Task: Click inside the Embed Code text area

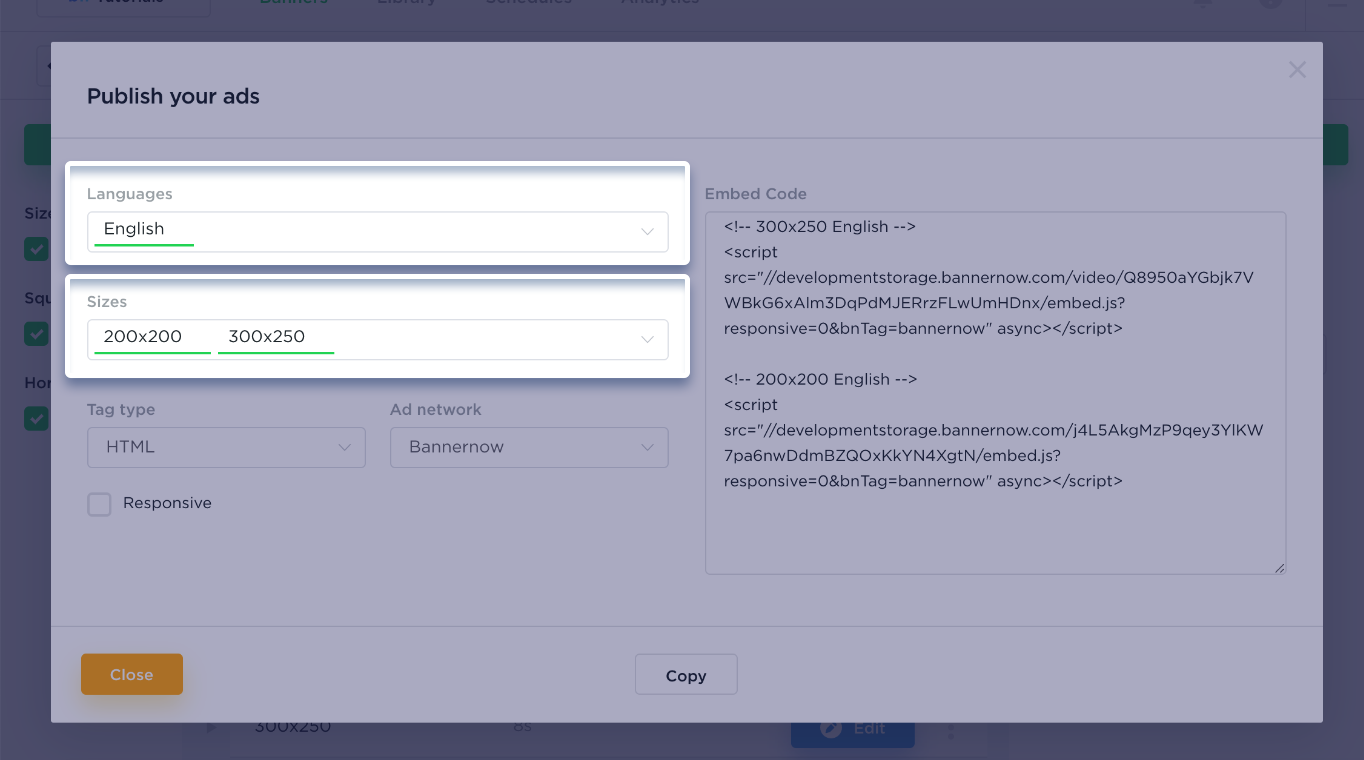Action: (995, 393)
